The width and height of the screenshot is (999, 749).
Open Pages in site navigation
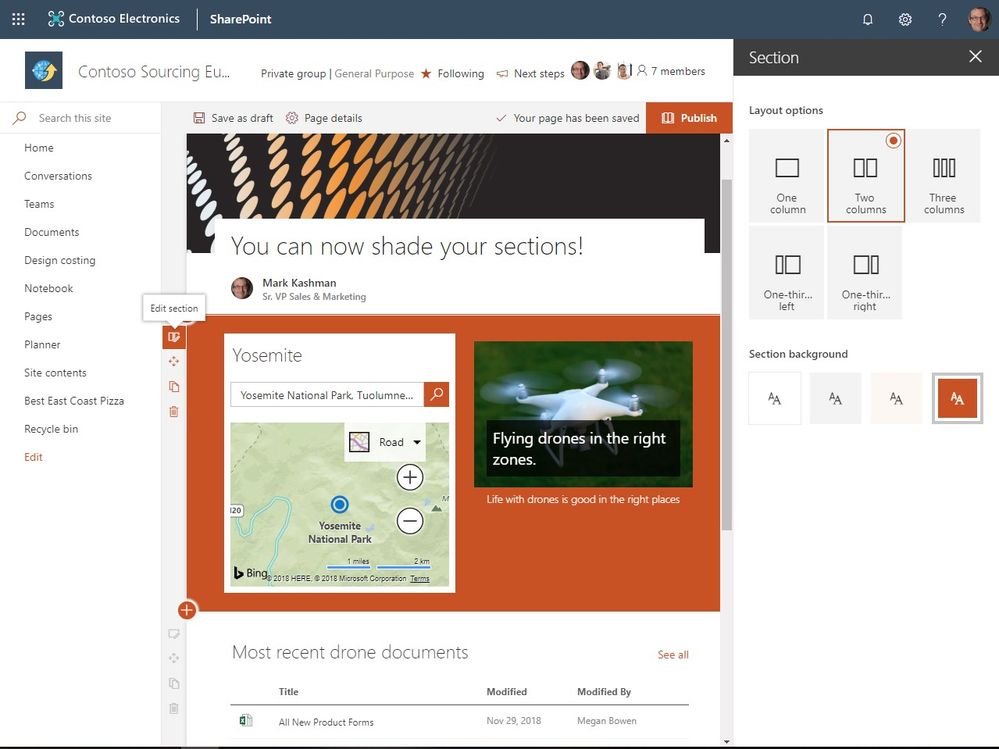pyautogui.click(x=38, y=317)
